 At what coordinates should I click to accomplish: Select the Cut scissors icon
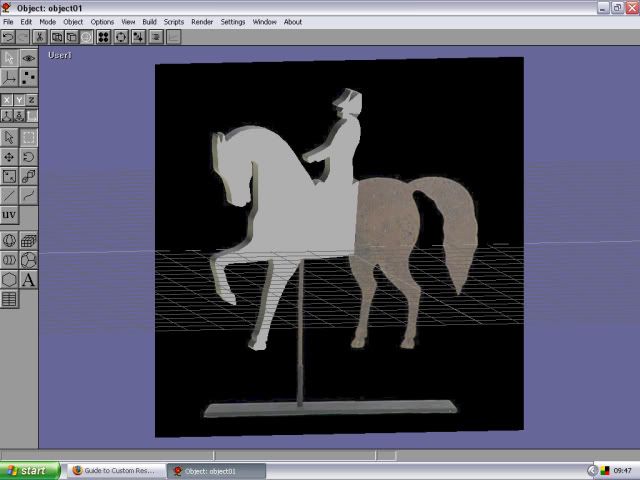coord(40,37)
